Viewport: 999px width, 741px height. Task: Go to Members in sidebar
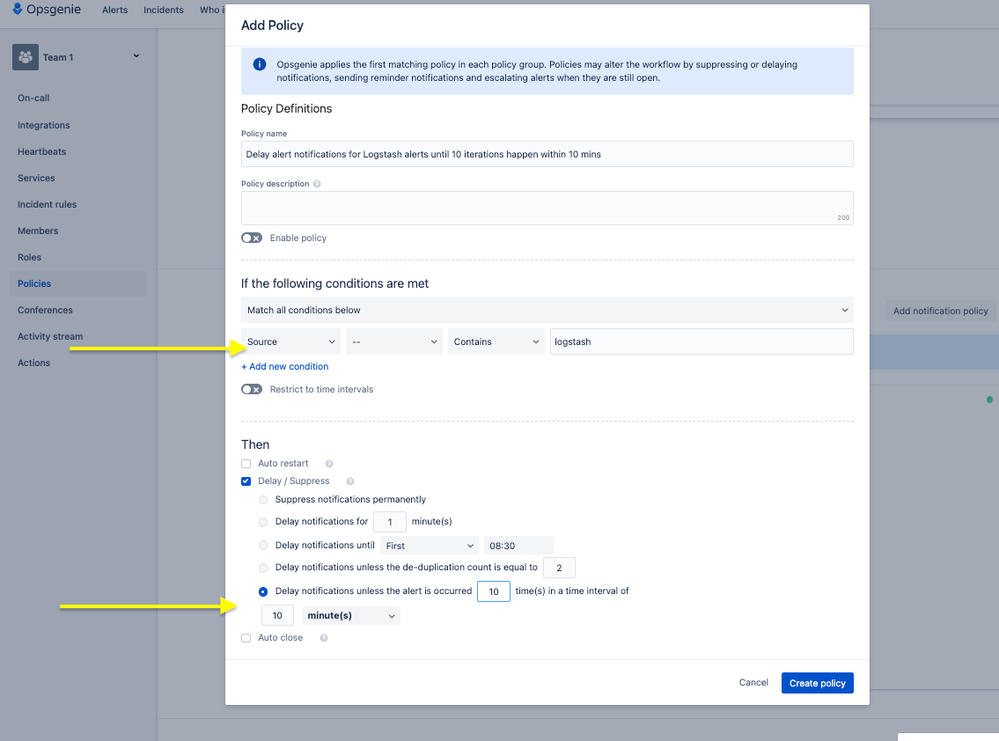click(38, 231)
